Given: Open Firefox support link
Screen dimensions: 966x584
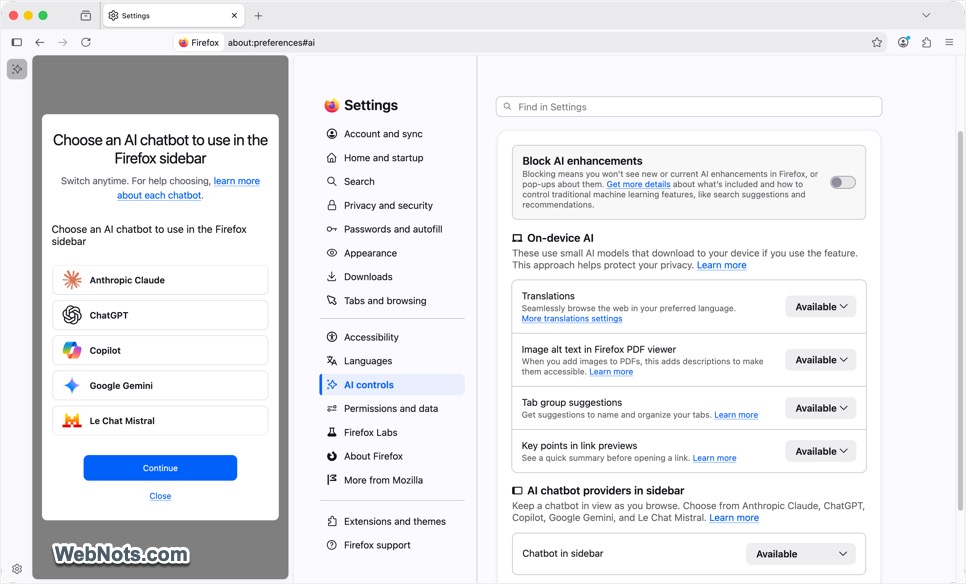Looking at the screenshot, I should coord(392,545).
